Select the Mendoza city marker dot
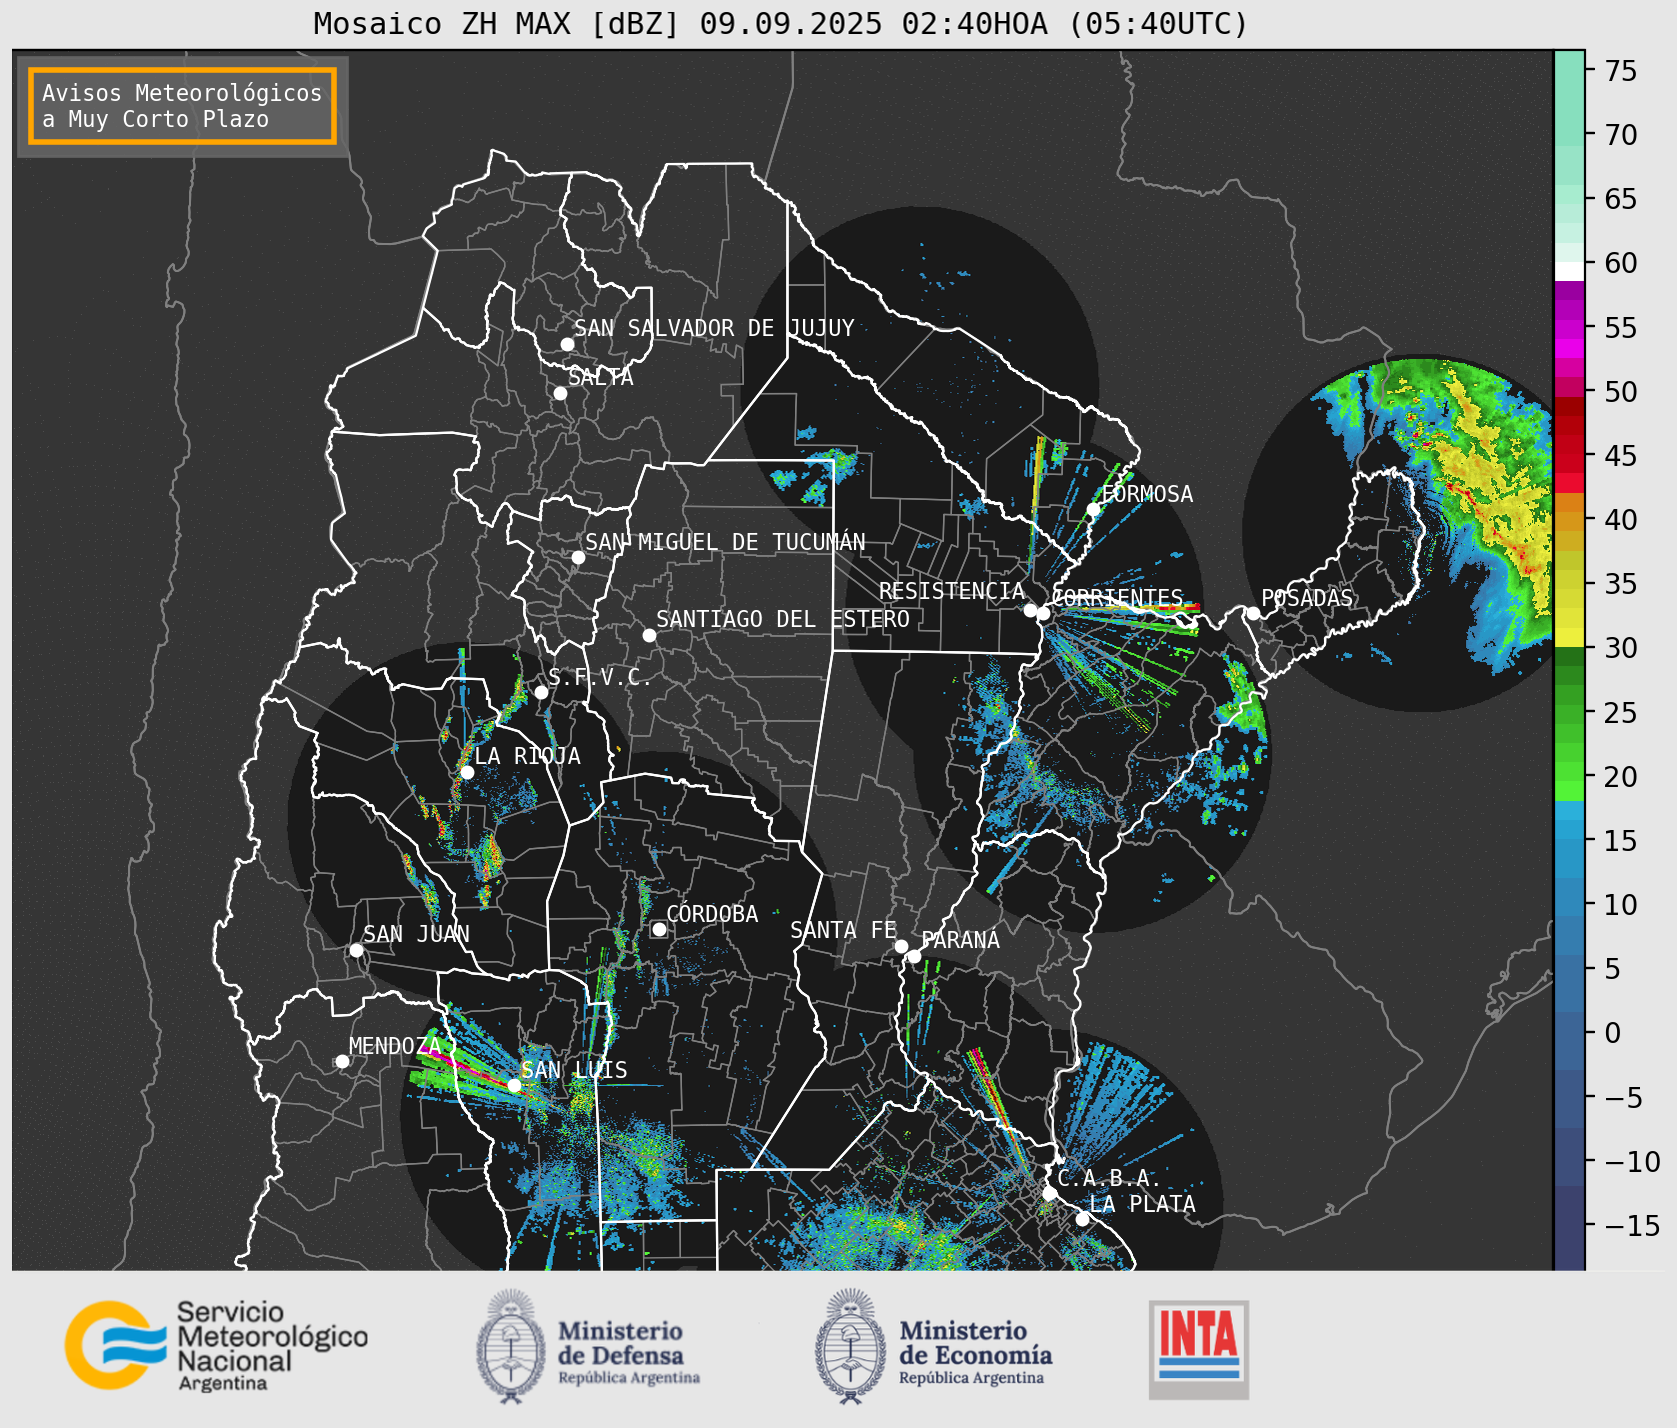 tap(342, 1061)
